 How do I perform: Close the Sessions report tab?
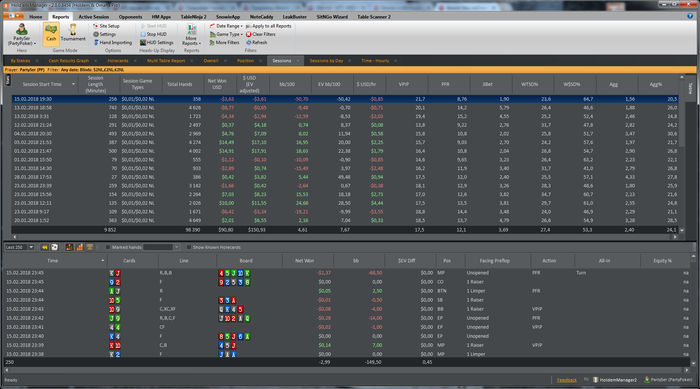(x=298, y=61)
